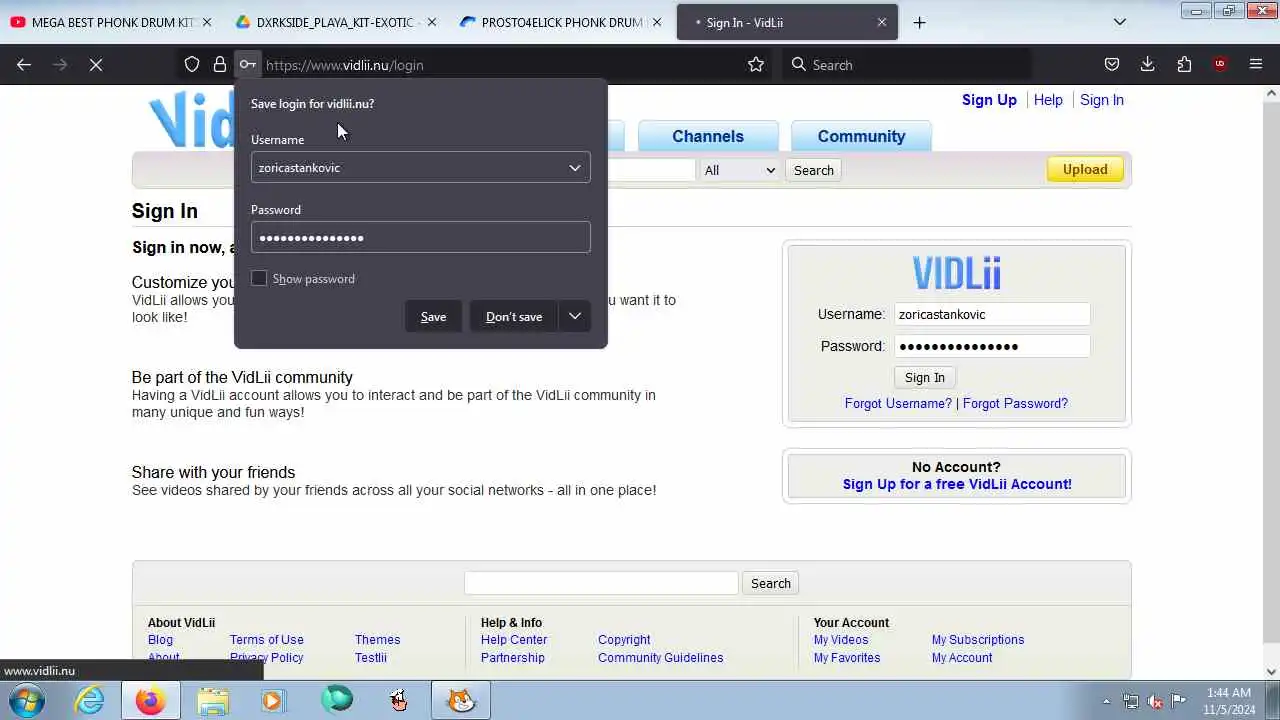The image size is (1280, 720).
Task: Open the tracking protection shield icon
Action: tap(192, 65)
